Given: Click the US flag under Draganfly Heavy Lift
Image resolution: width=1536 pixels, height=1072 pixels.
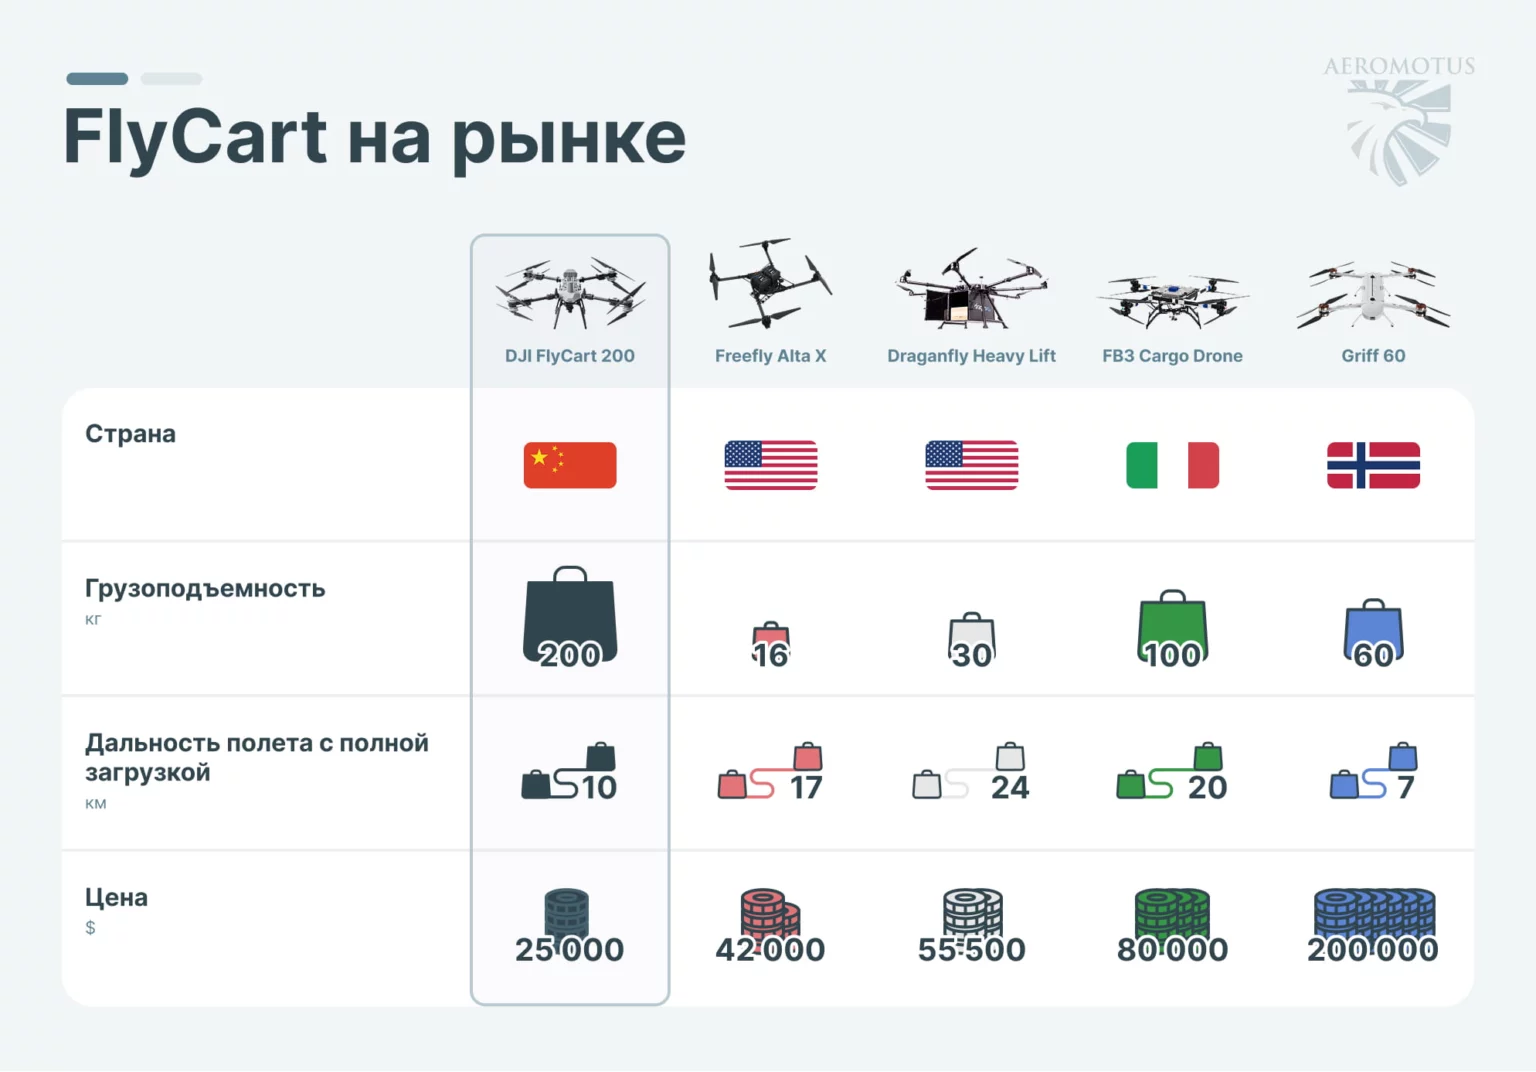Looking at the screenshot, I should [x=972, y=465].
